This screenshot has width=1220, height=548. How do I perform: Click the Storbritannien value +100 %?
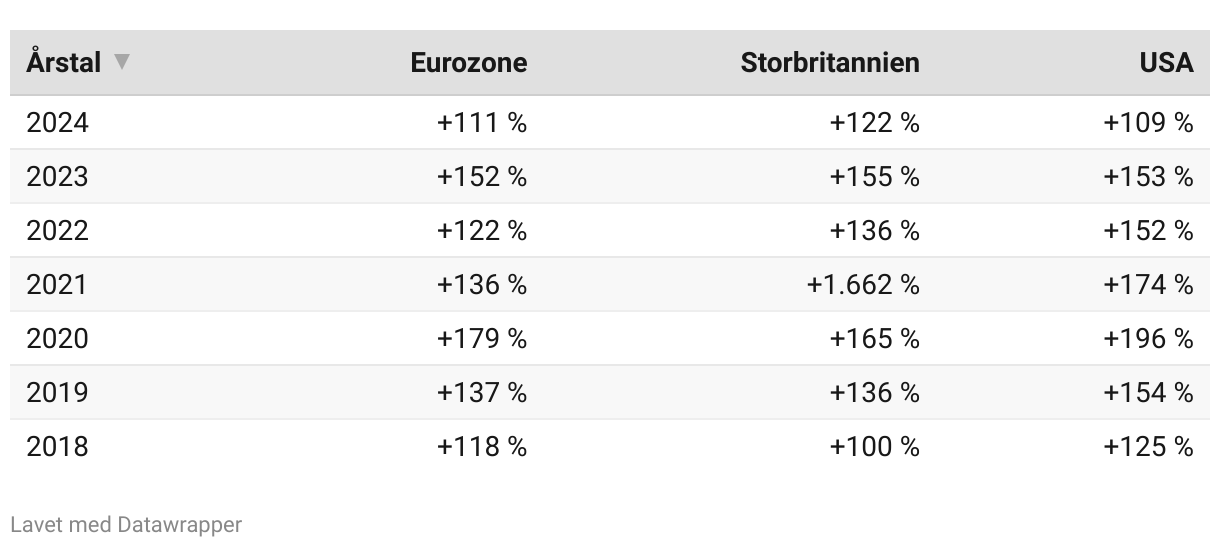pos(874,447)
